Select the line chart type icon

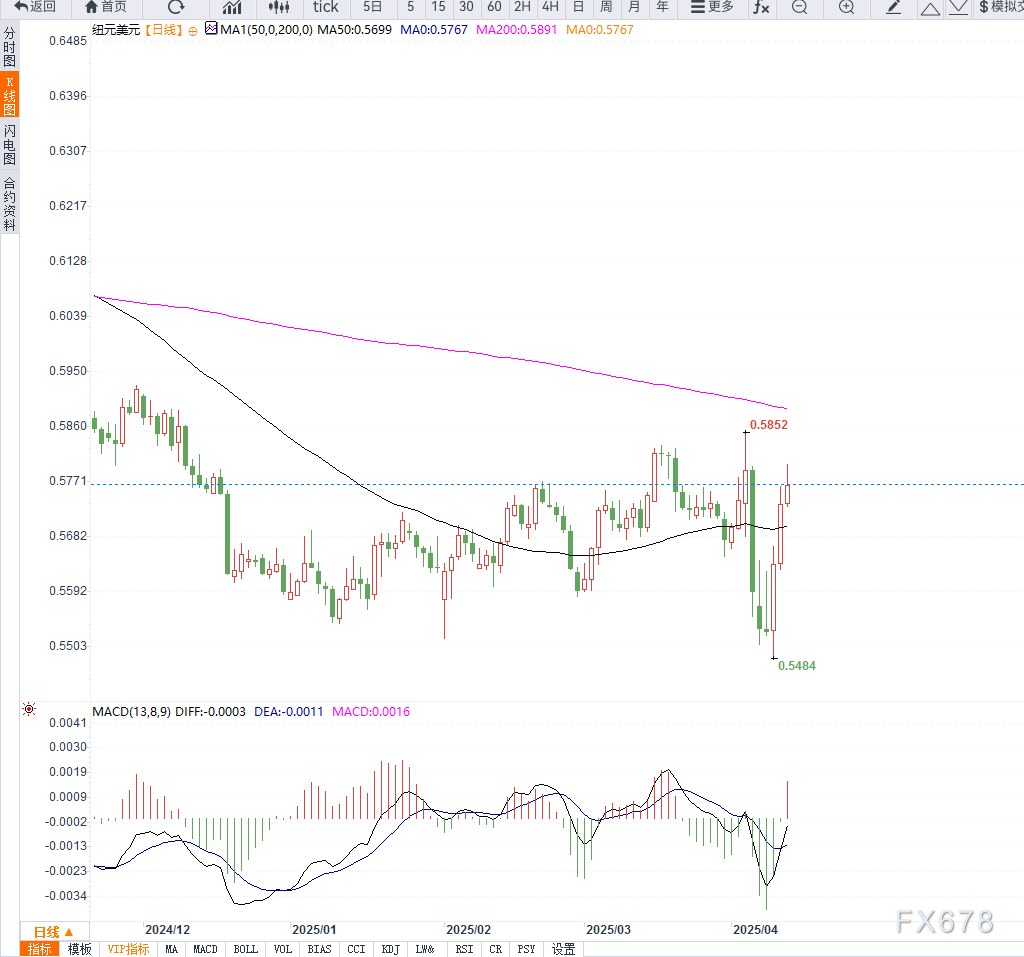tap(232, 7)
